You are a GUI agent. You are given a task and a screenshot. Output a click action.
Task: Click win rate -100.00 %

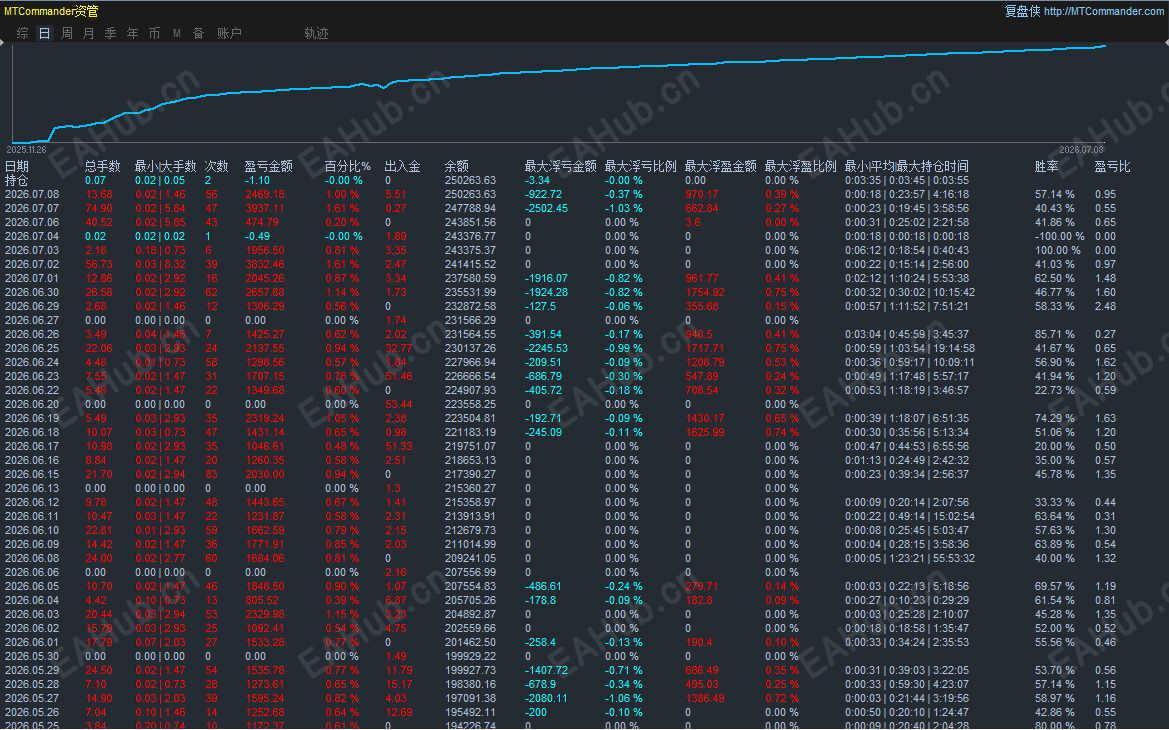[1059, 236]
